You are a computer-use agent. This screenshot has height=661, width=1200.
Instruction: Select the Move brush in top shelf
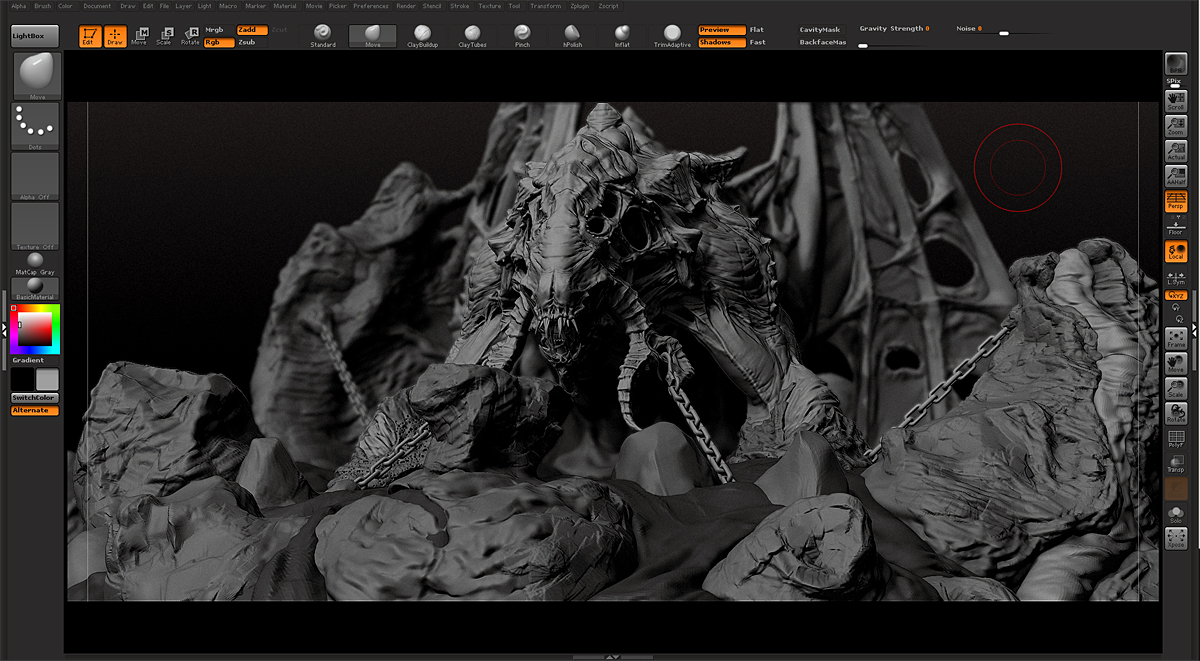(372, 36)
